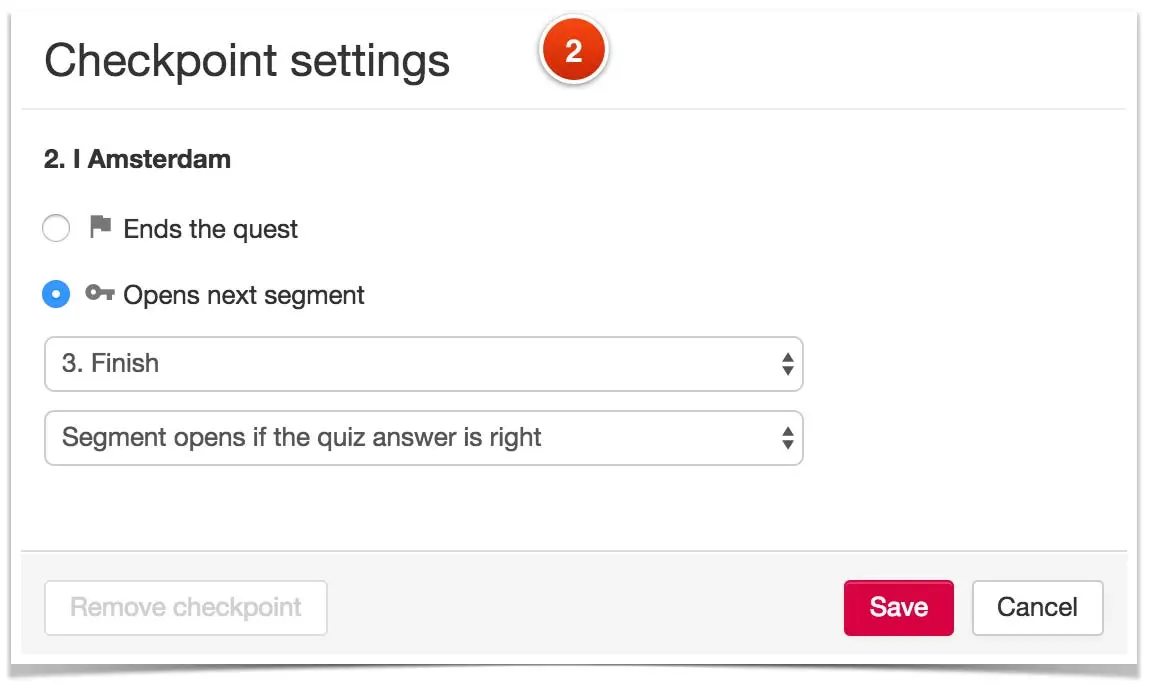Click empty dialog area right of segment dropdowns
Viewport: 1150px width, 686px height.
click(964, 400)
